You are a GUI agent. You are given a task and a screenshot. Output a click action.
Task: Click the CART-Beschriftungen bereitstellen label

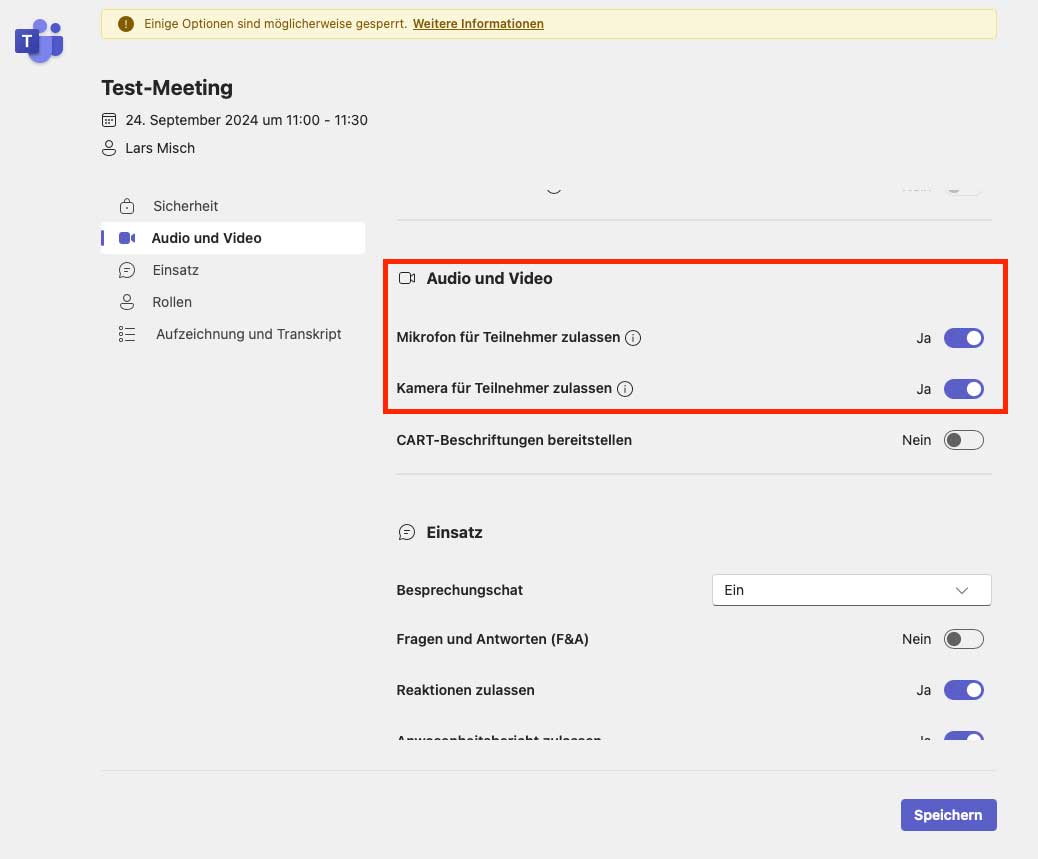point(514,440)
